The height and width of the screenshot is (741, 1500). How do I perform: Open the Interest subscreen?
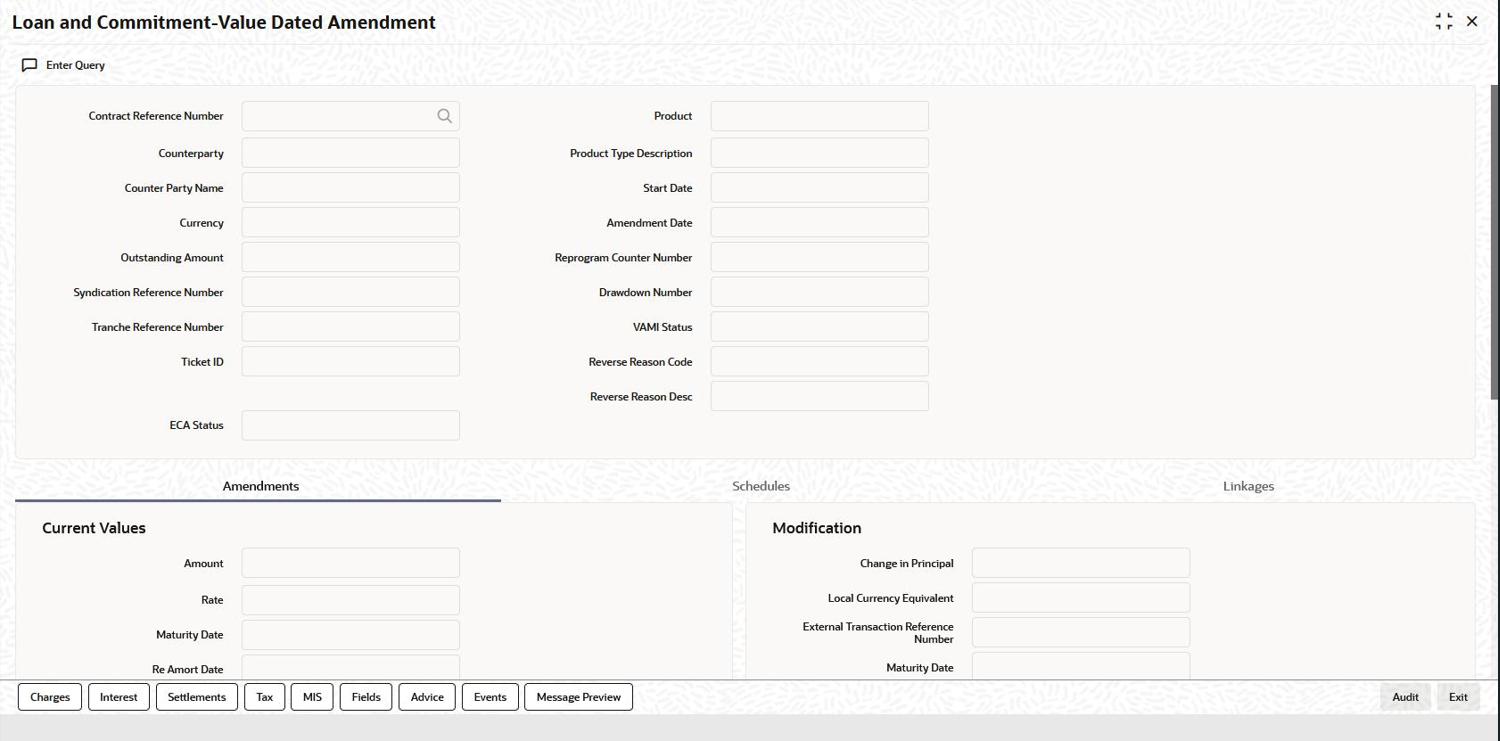[x=119, y=697]
